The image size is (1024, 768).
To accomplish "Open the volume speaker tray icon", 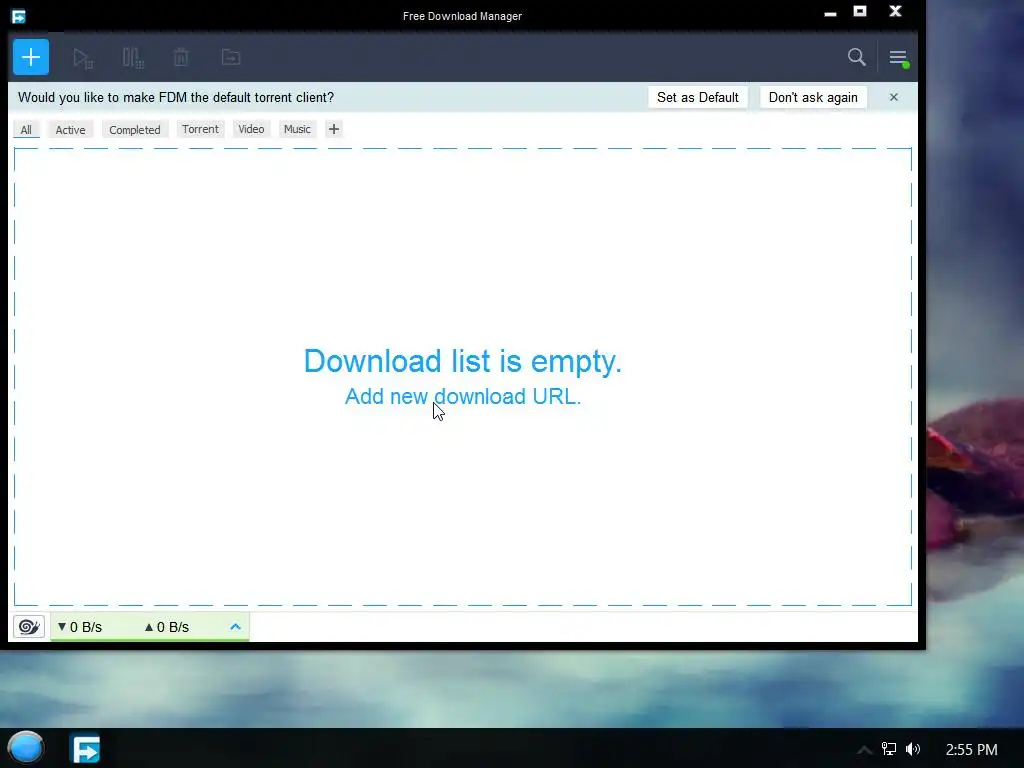I will coord(913,749).
